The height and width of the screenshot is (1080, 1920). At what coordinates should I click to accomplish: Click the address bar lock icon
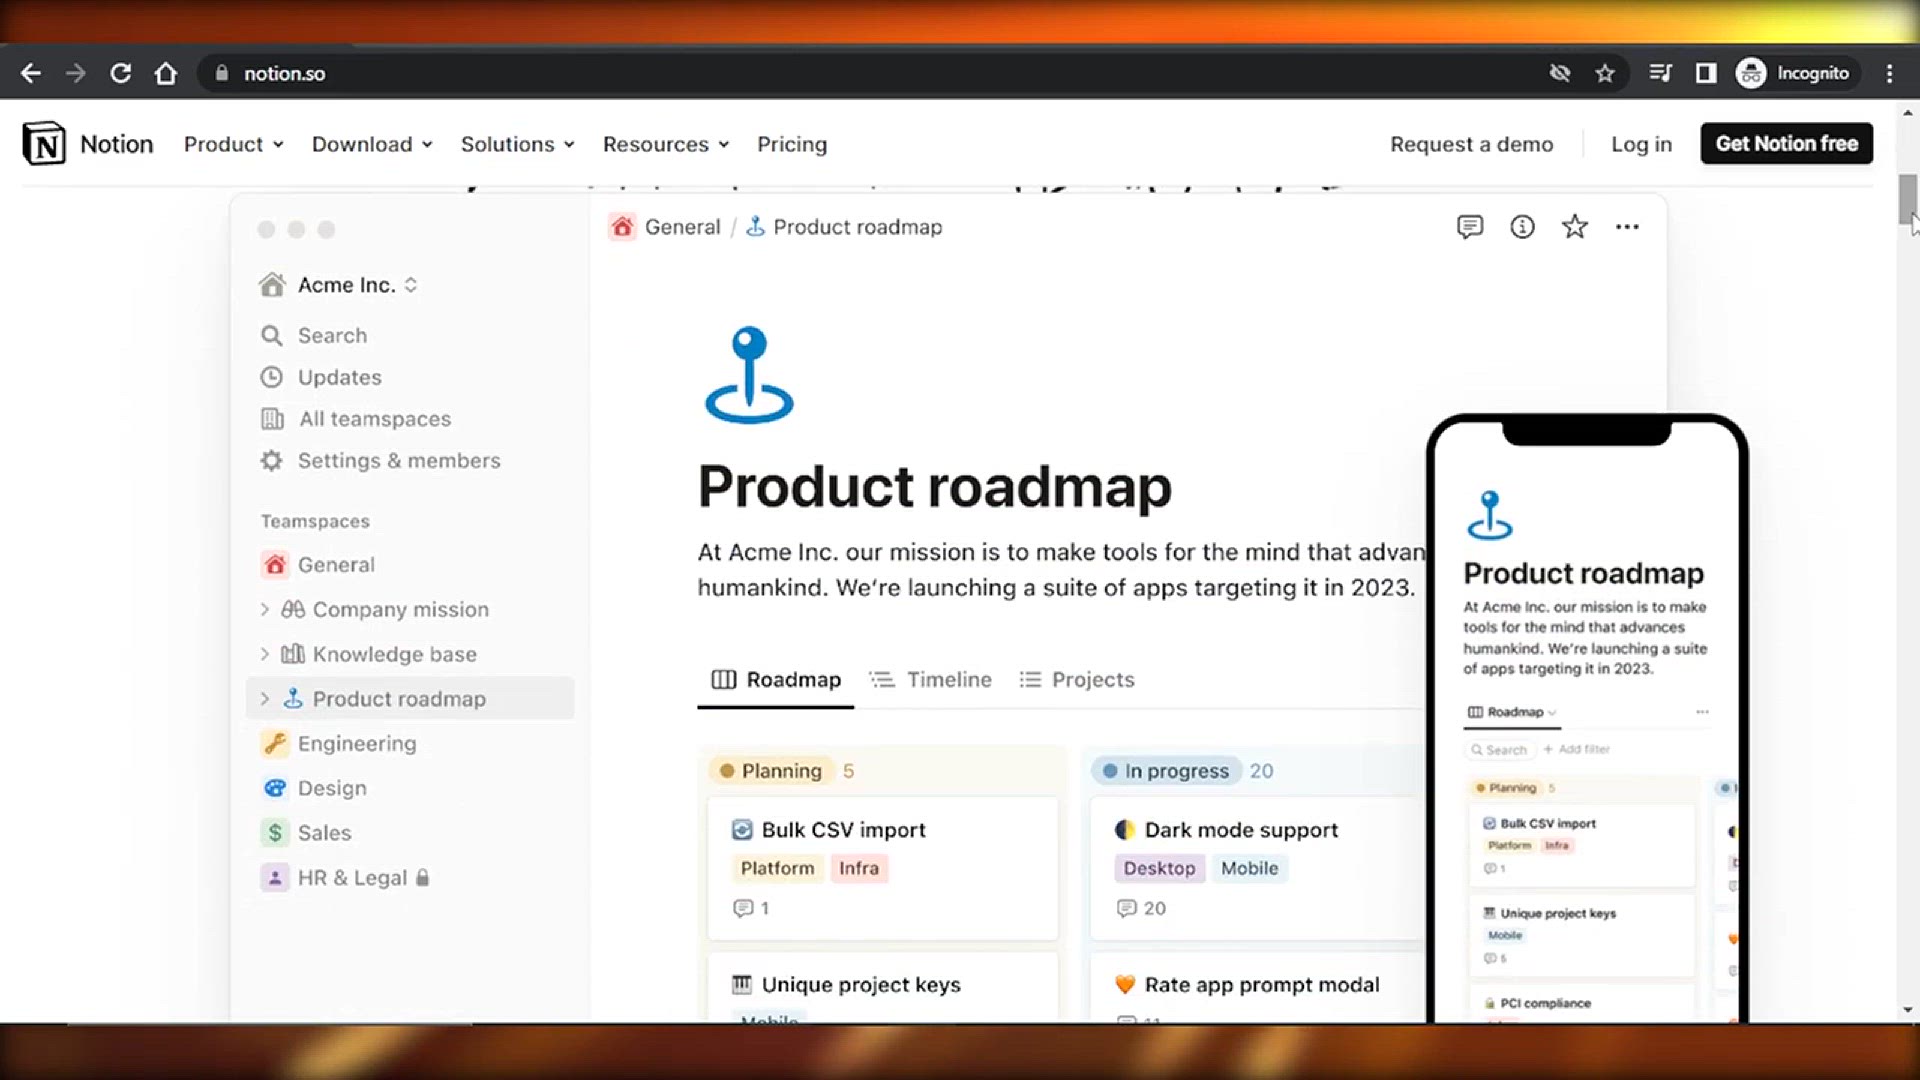tap(222, 73)
